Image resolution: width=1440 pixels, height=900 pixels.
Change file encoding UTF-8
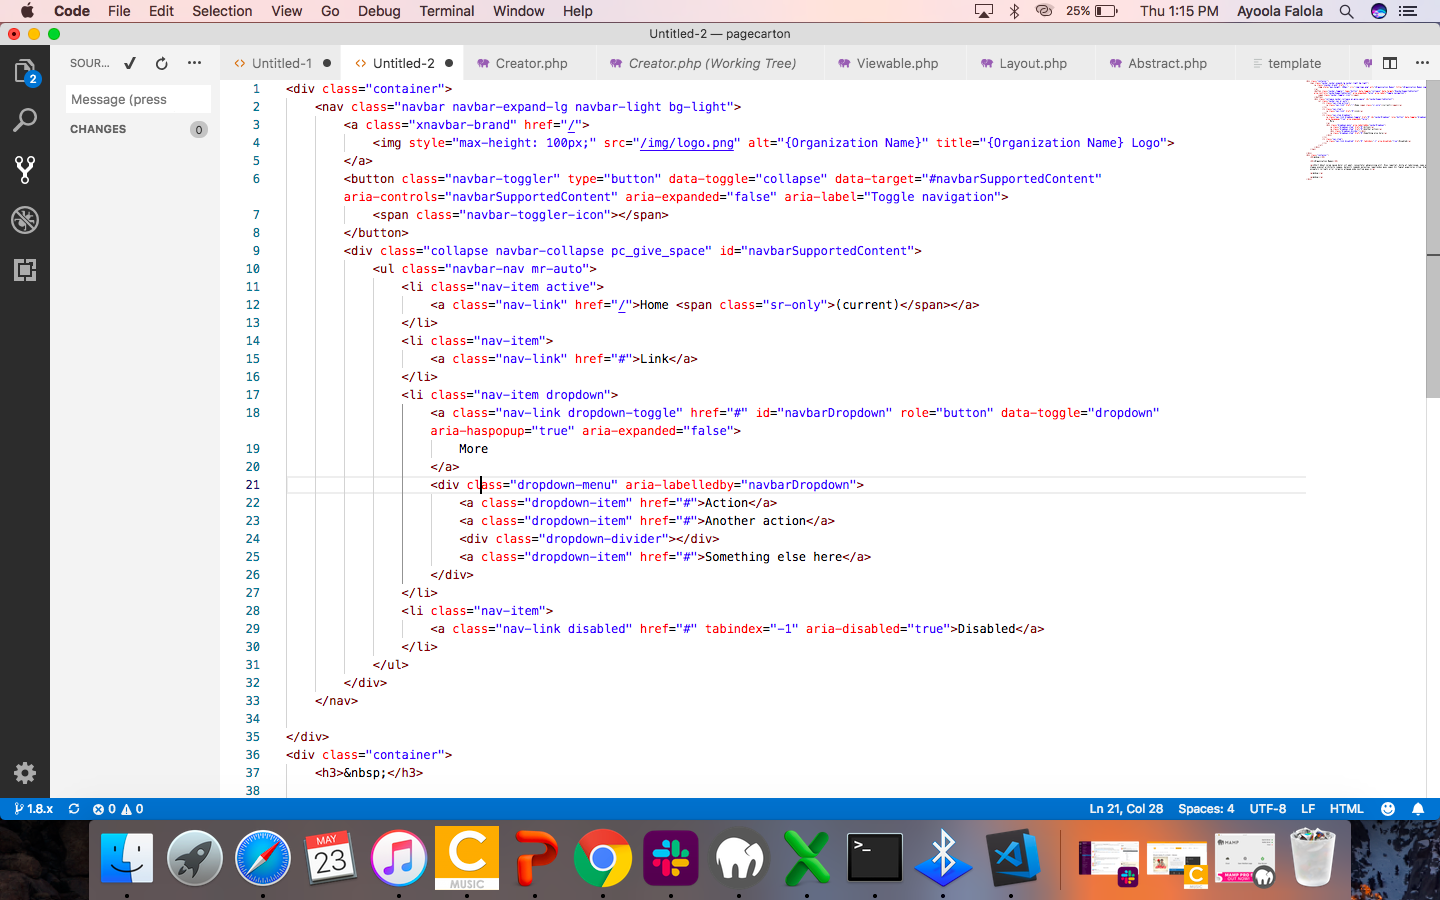coord(1268,809)
